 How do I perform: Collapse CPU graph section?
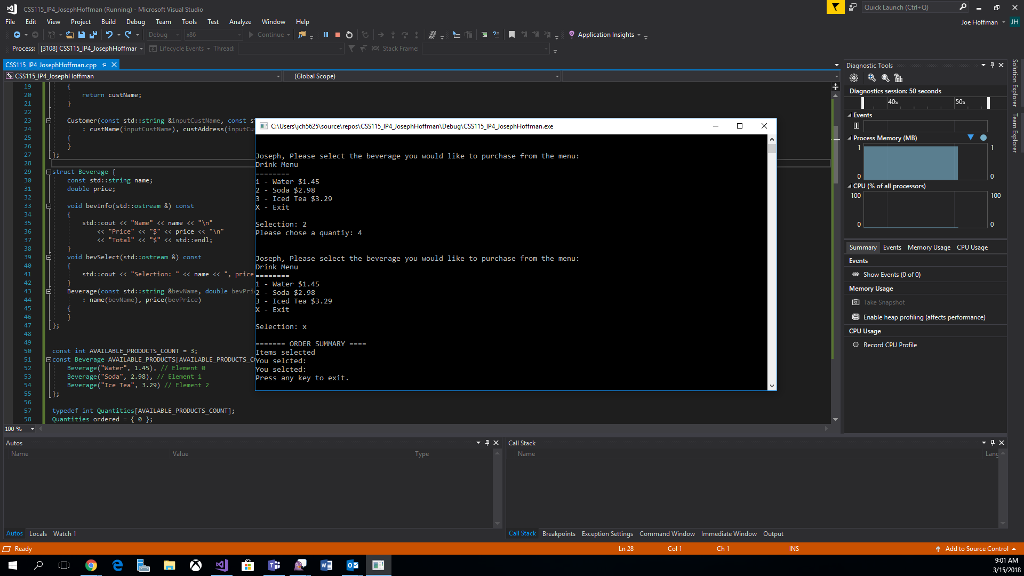850,186
